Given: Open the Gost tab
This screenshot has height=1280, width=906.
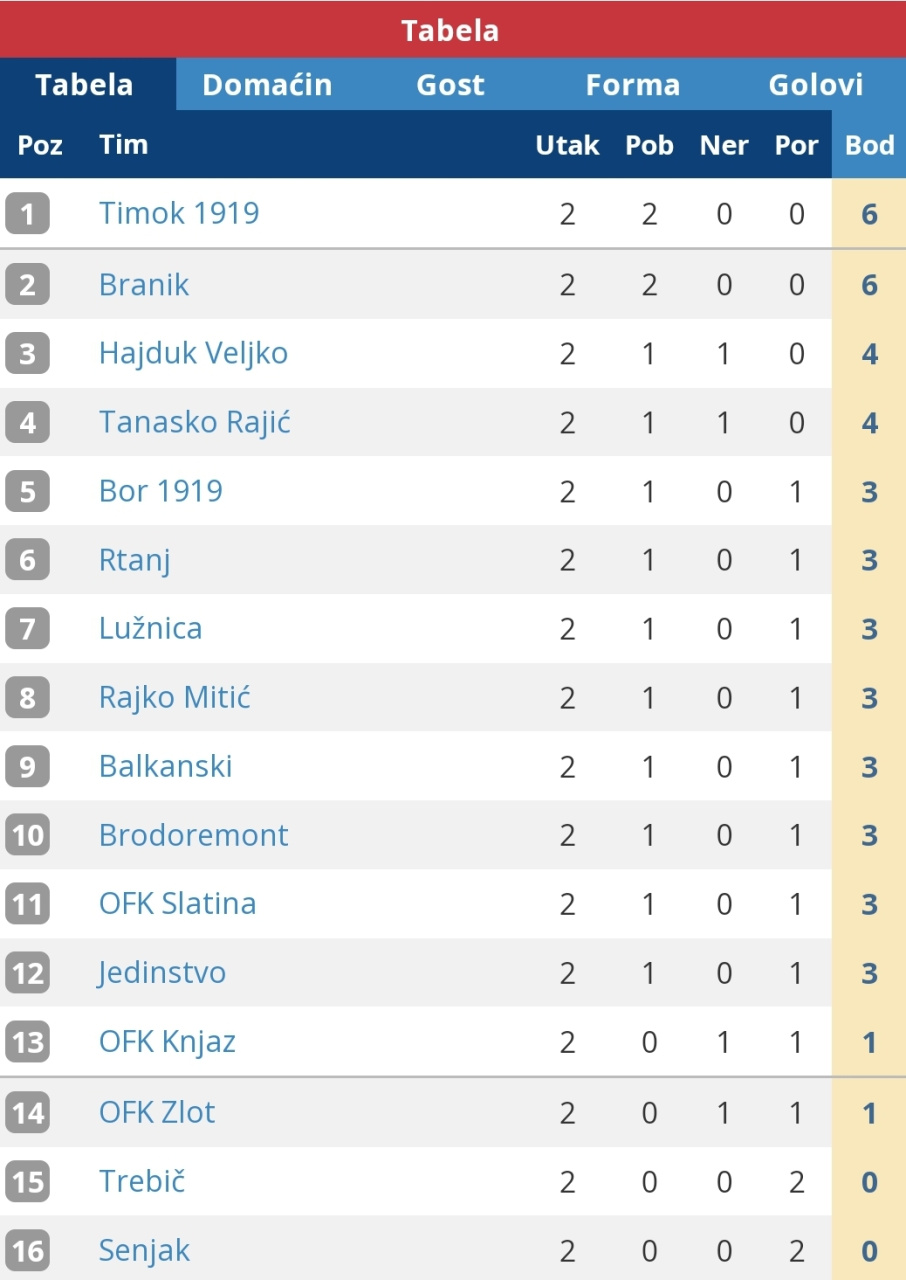Looking at the screenshot, I should (450, 85).
